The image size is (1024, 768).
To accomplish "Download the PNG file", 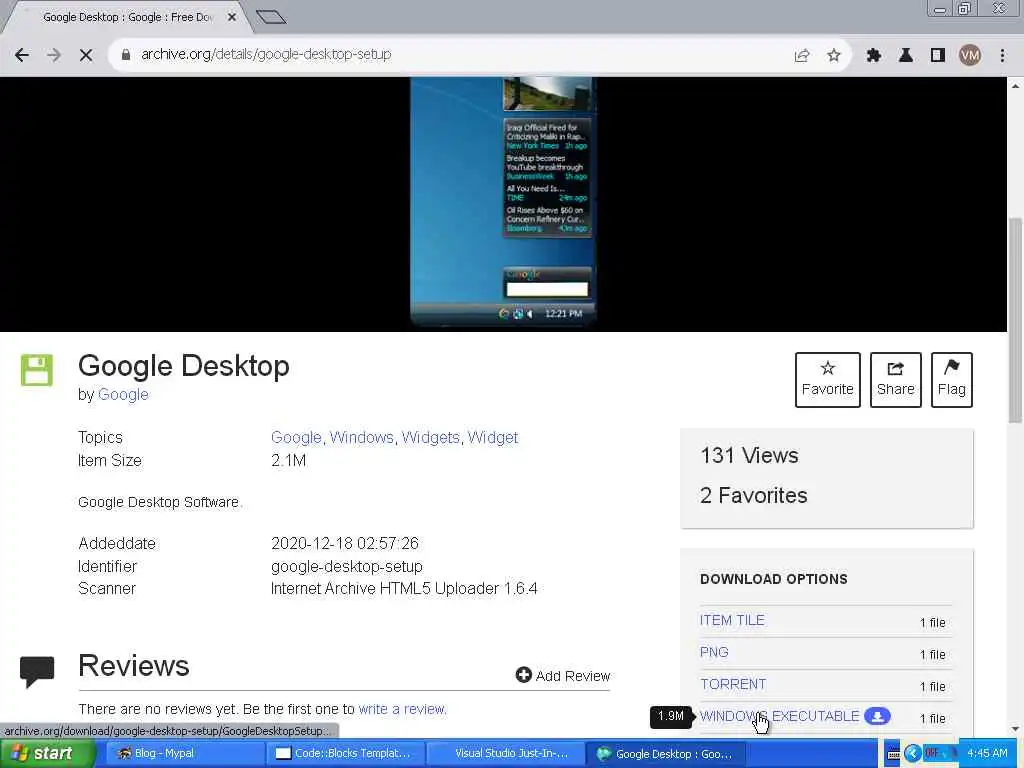I will point(714,652).
